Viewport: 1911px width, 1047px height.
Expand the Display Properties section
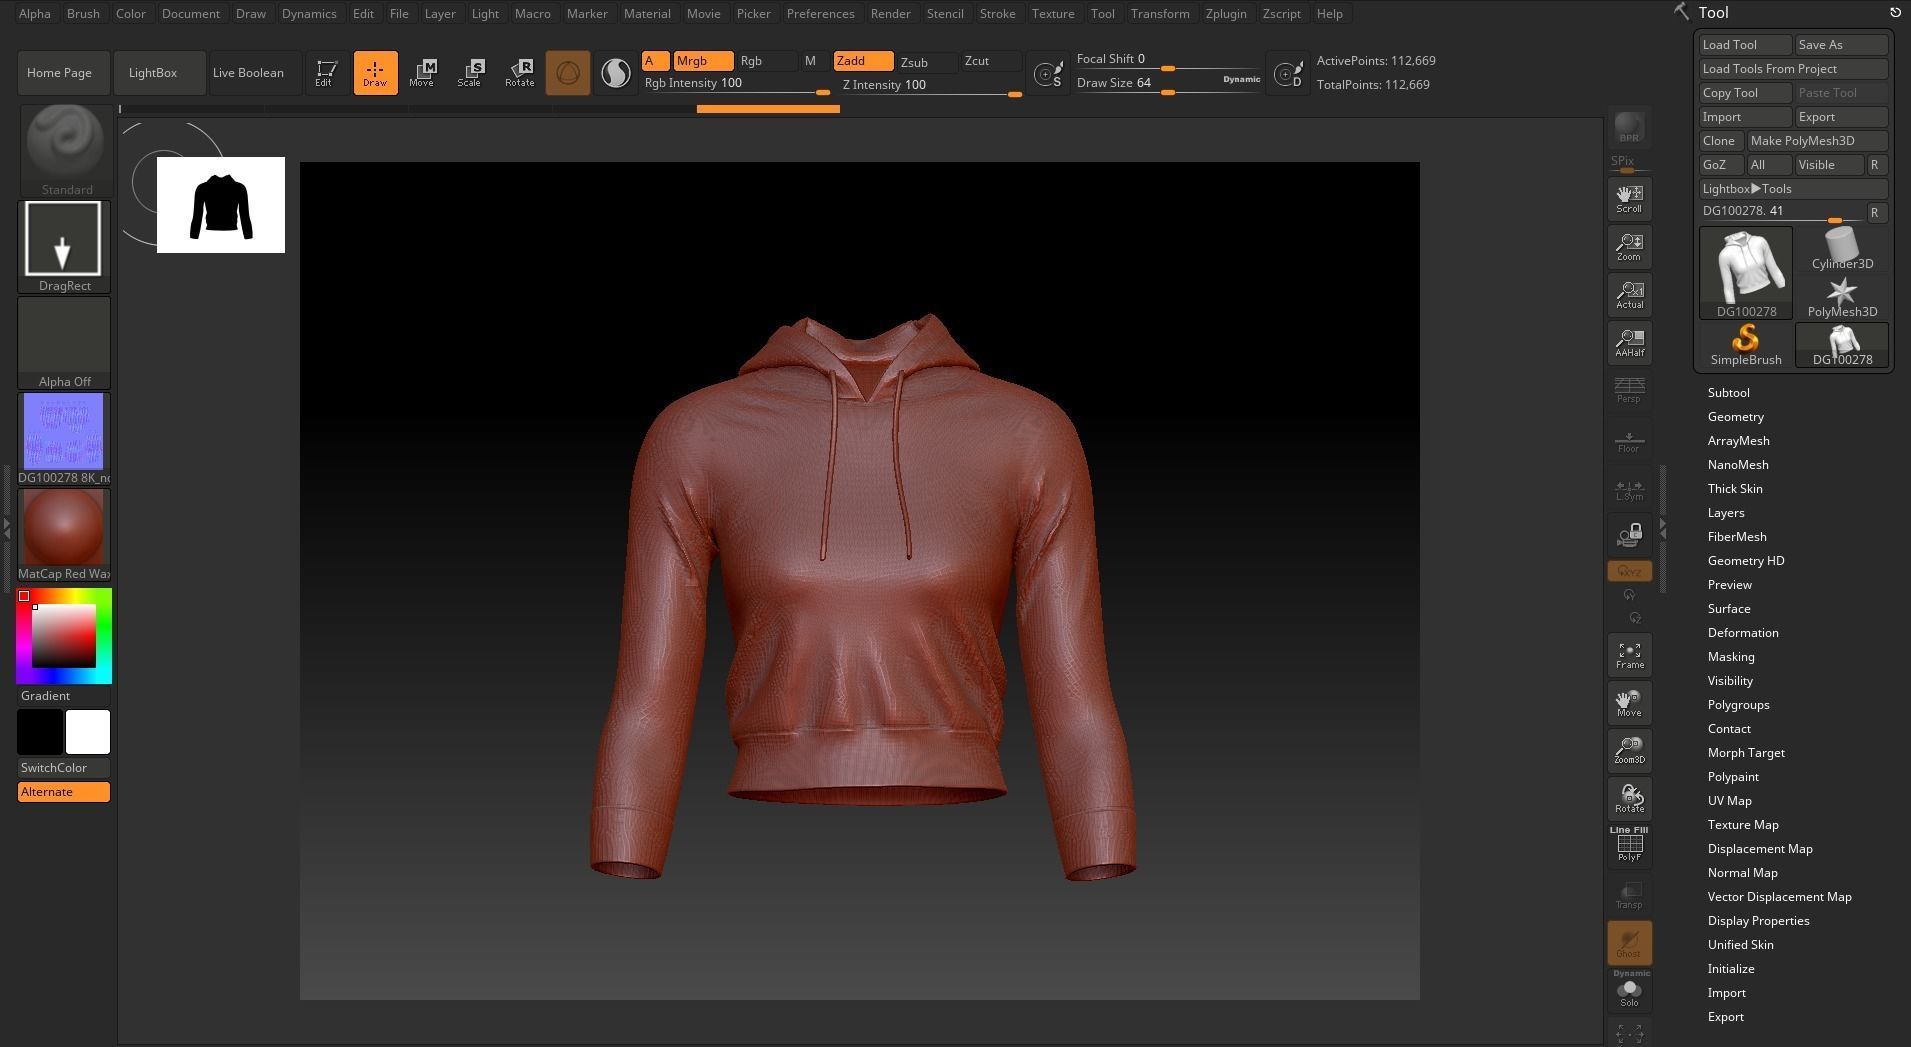point(1758,921)
